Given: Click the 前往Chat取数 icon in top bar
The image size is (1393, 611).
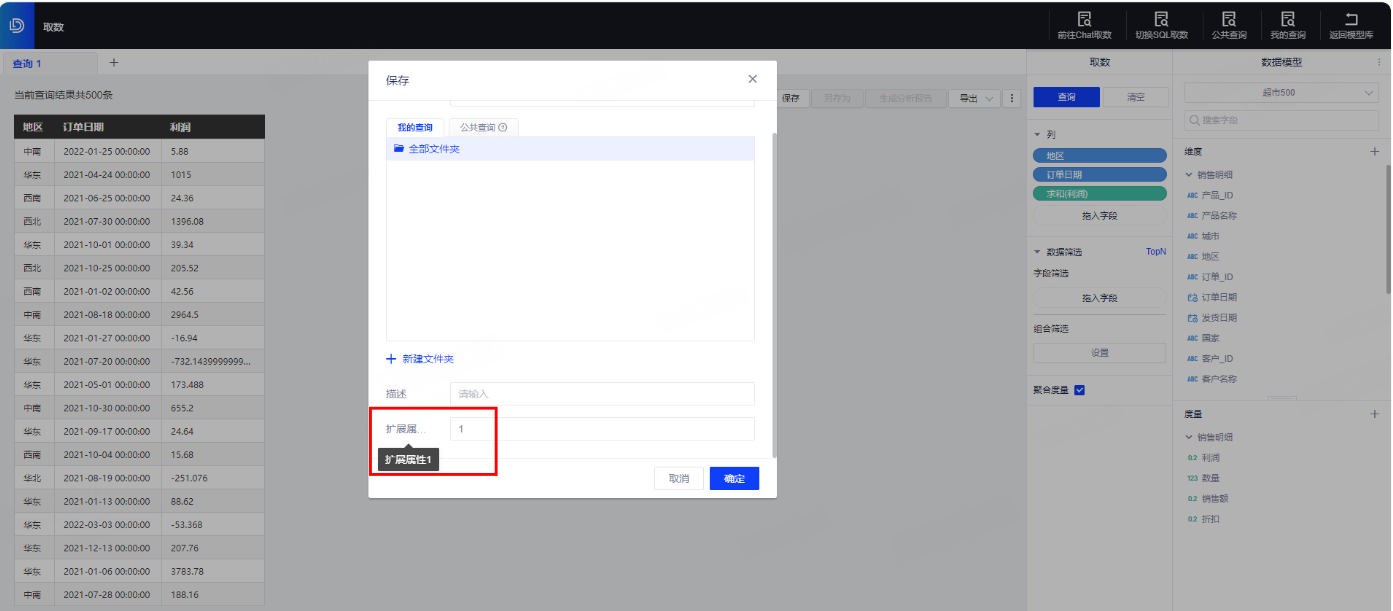Looking at the screenshot, I should (x=1084, y=19).
